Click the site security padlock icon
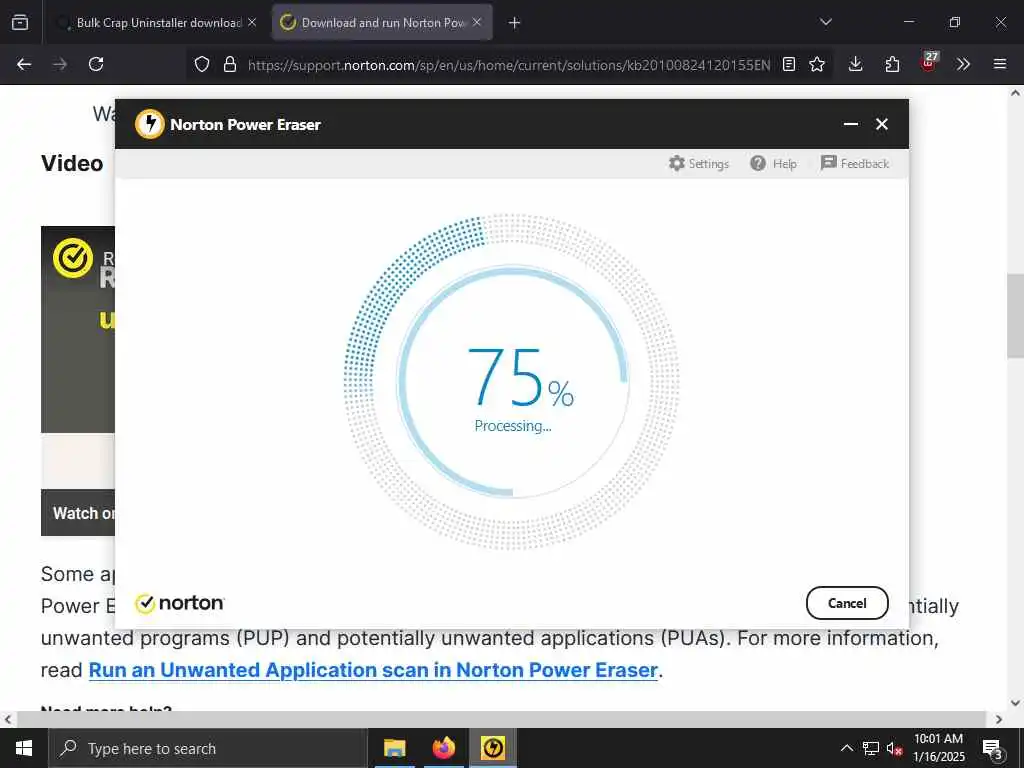1024x768 pixels. 229,64
